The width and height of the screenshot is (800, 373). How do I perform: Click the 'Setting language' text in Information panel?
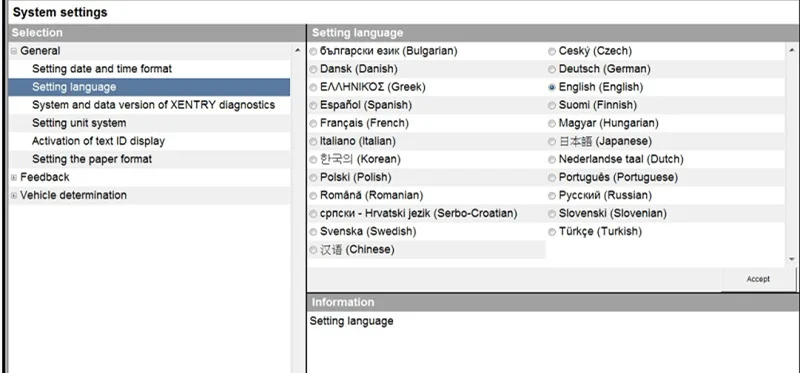(x=352, y=321)
